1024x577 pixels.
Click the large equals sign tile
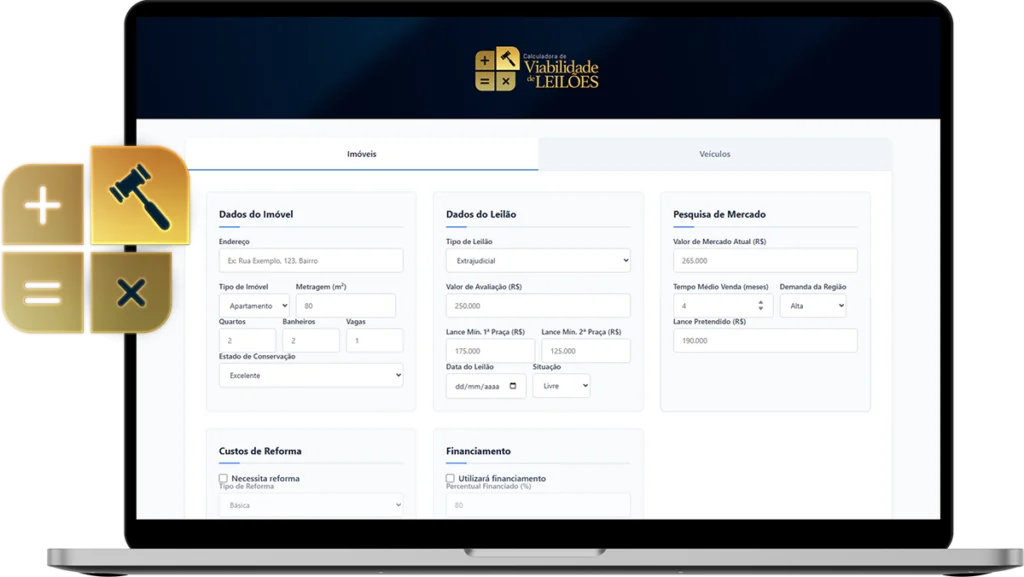[43, 292]
